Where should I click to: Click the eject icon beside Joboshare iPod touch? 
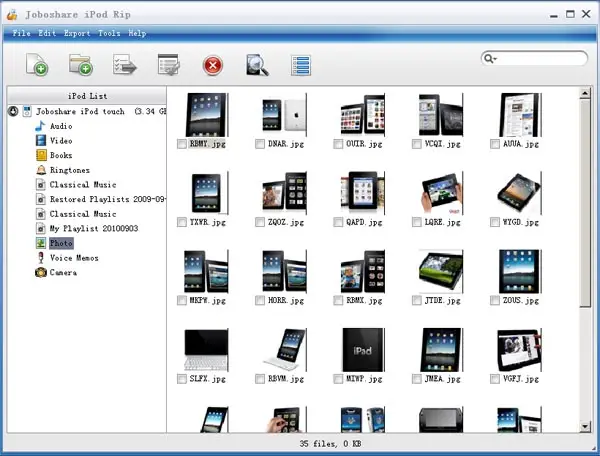[13, 111]
